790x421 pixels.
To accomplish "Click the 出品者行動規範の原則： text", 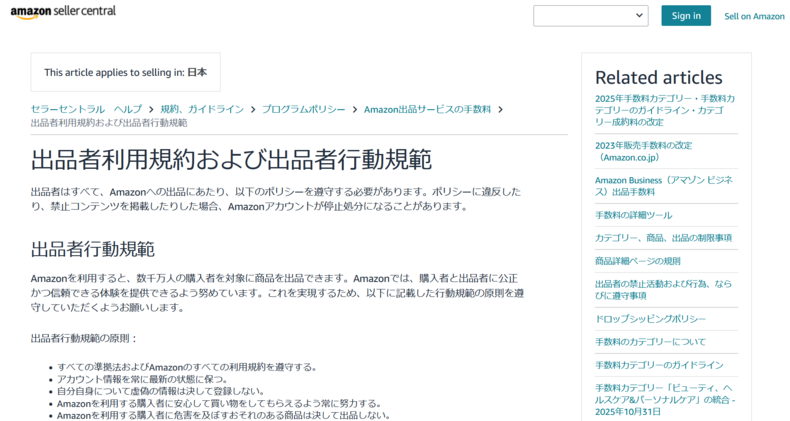I will [84, 338].
